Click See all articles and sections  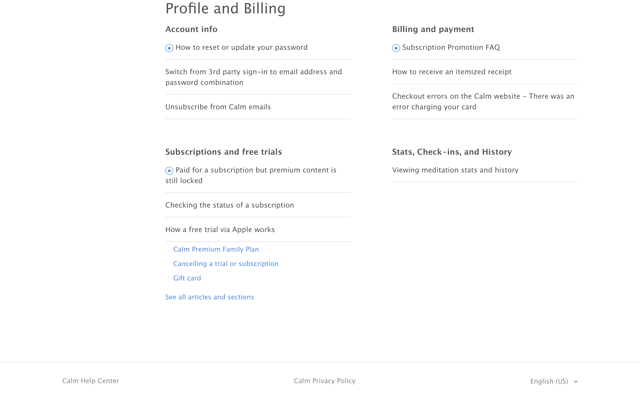click(x=209, y=297)
